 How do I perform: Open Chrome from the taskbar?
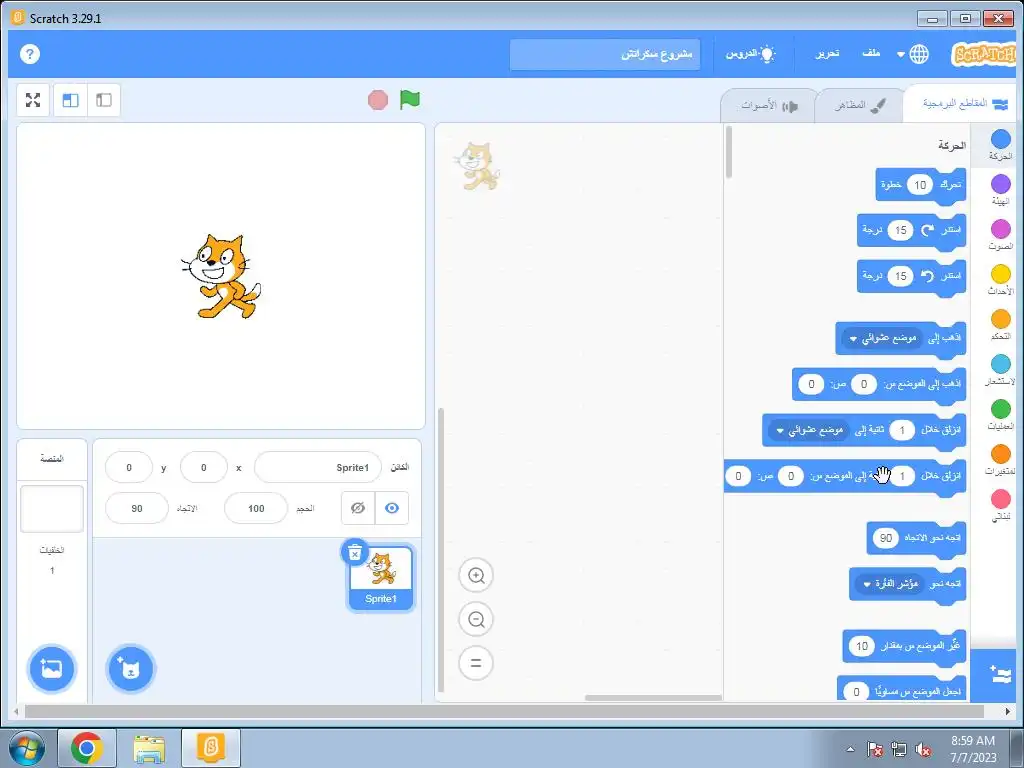click(x=87, y=748)
